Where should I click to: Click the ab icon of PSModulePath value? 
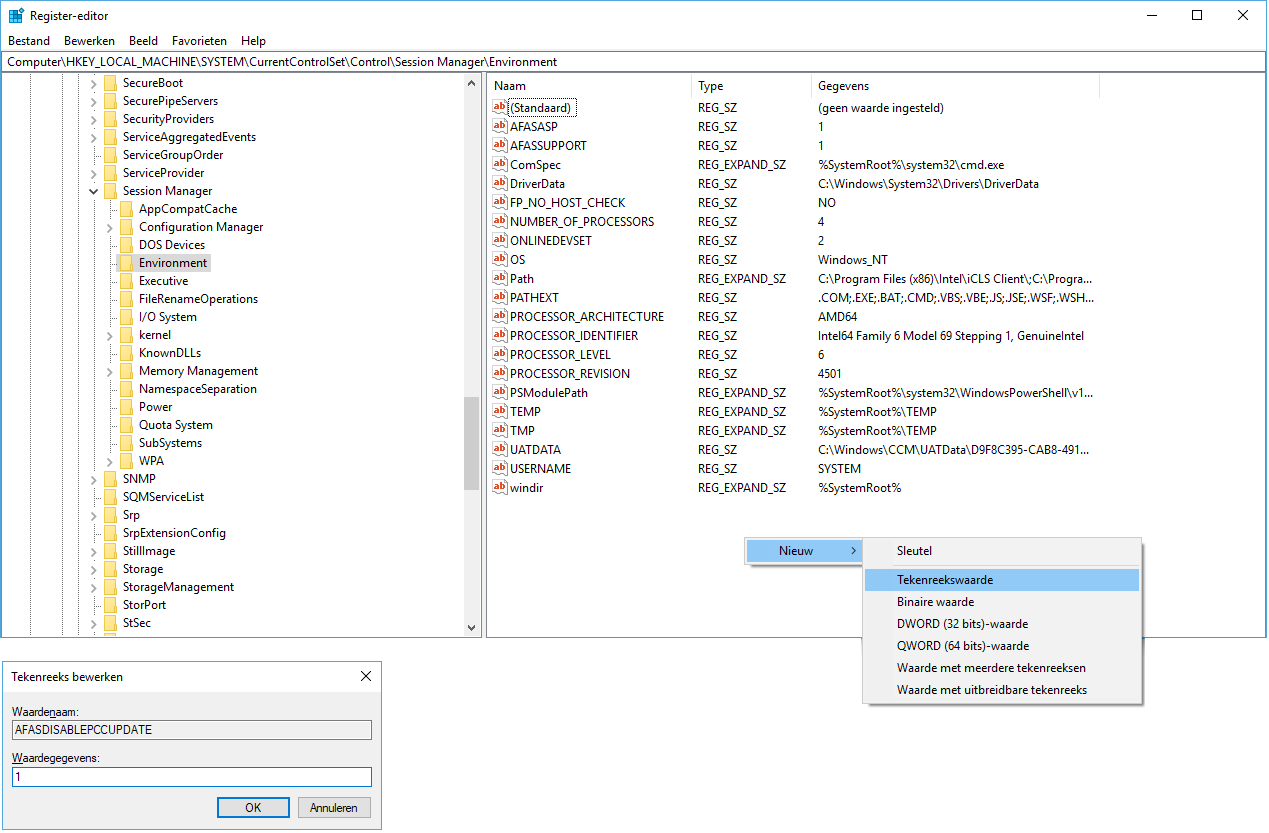[501, 392]
